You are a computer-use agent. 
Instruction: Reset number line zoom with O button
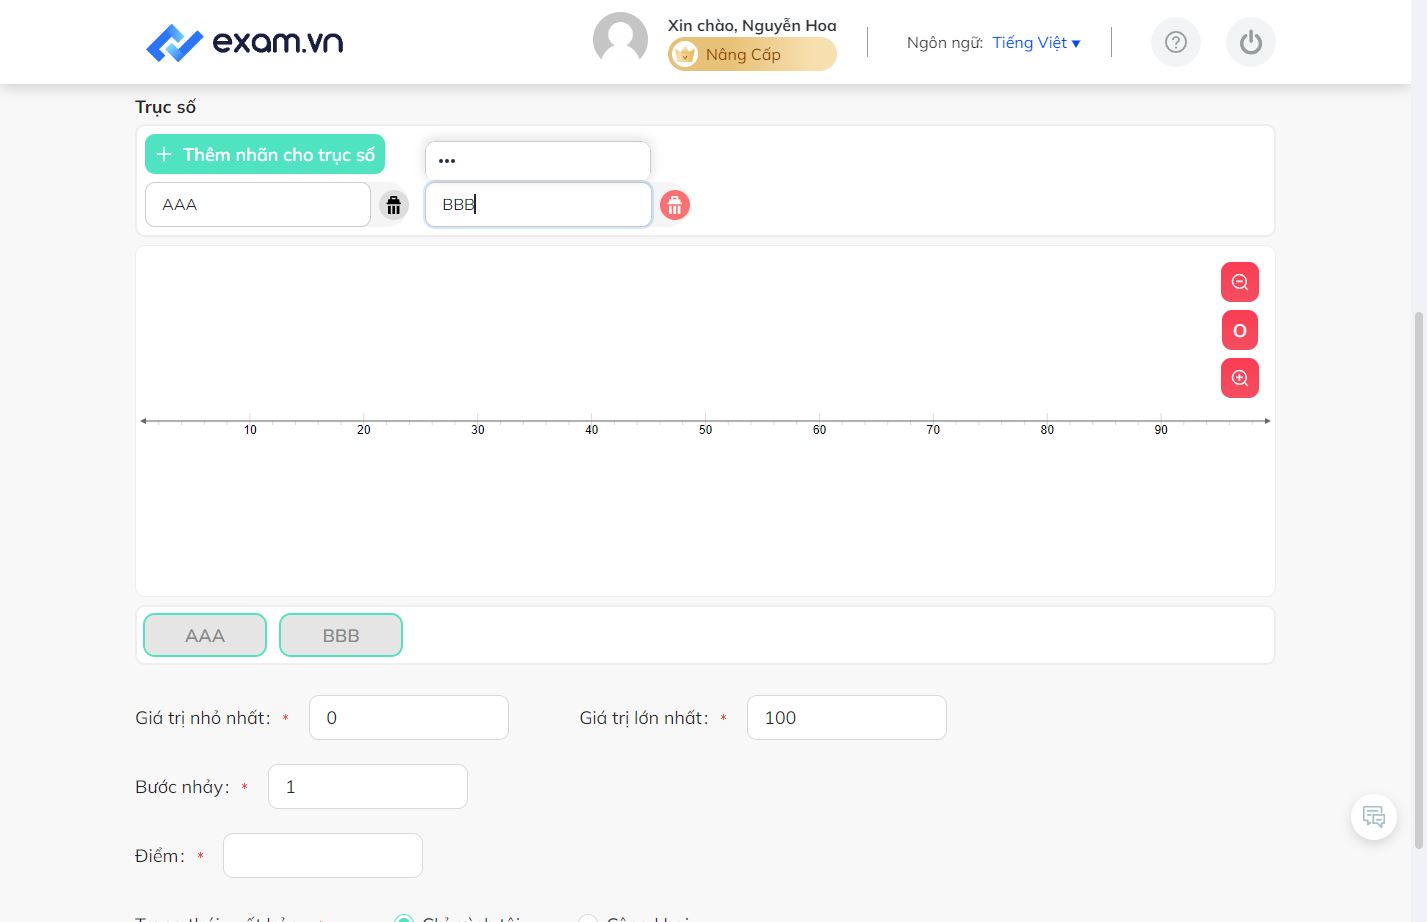pos(1240,330)
